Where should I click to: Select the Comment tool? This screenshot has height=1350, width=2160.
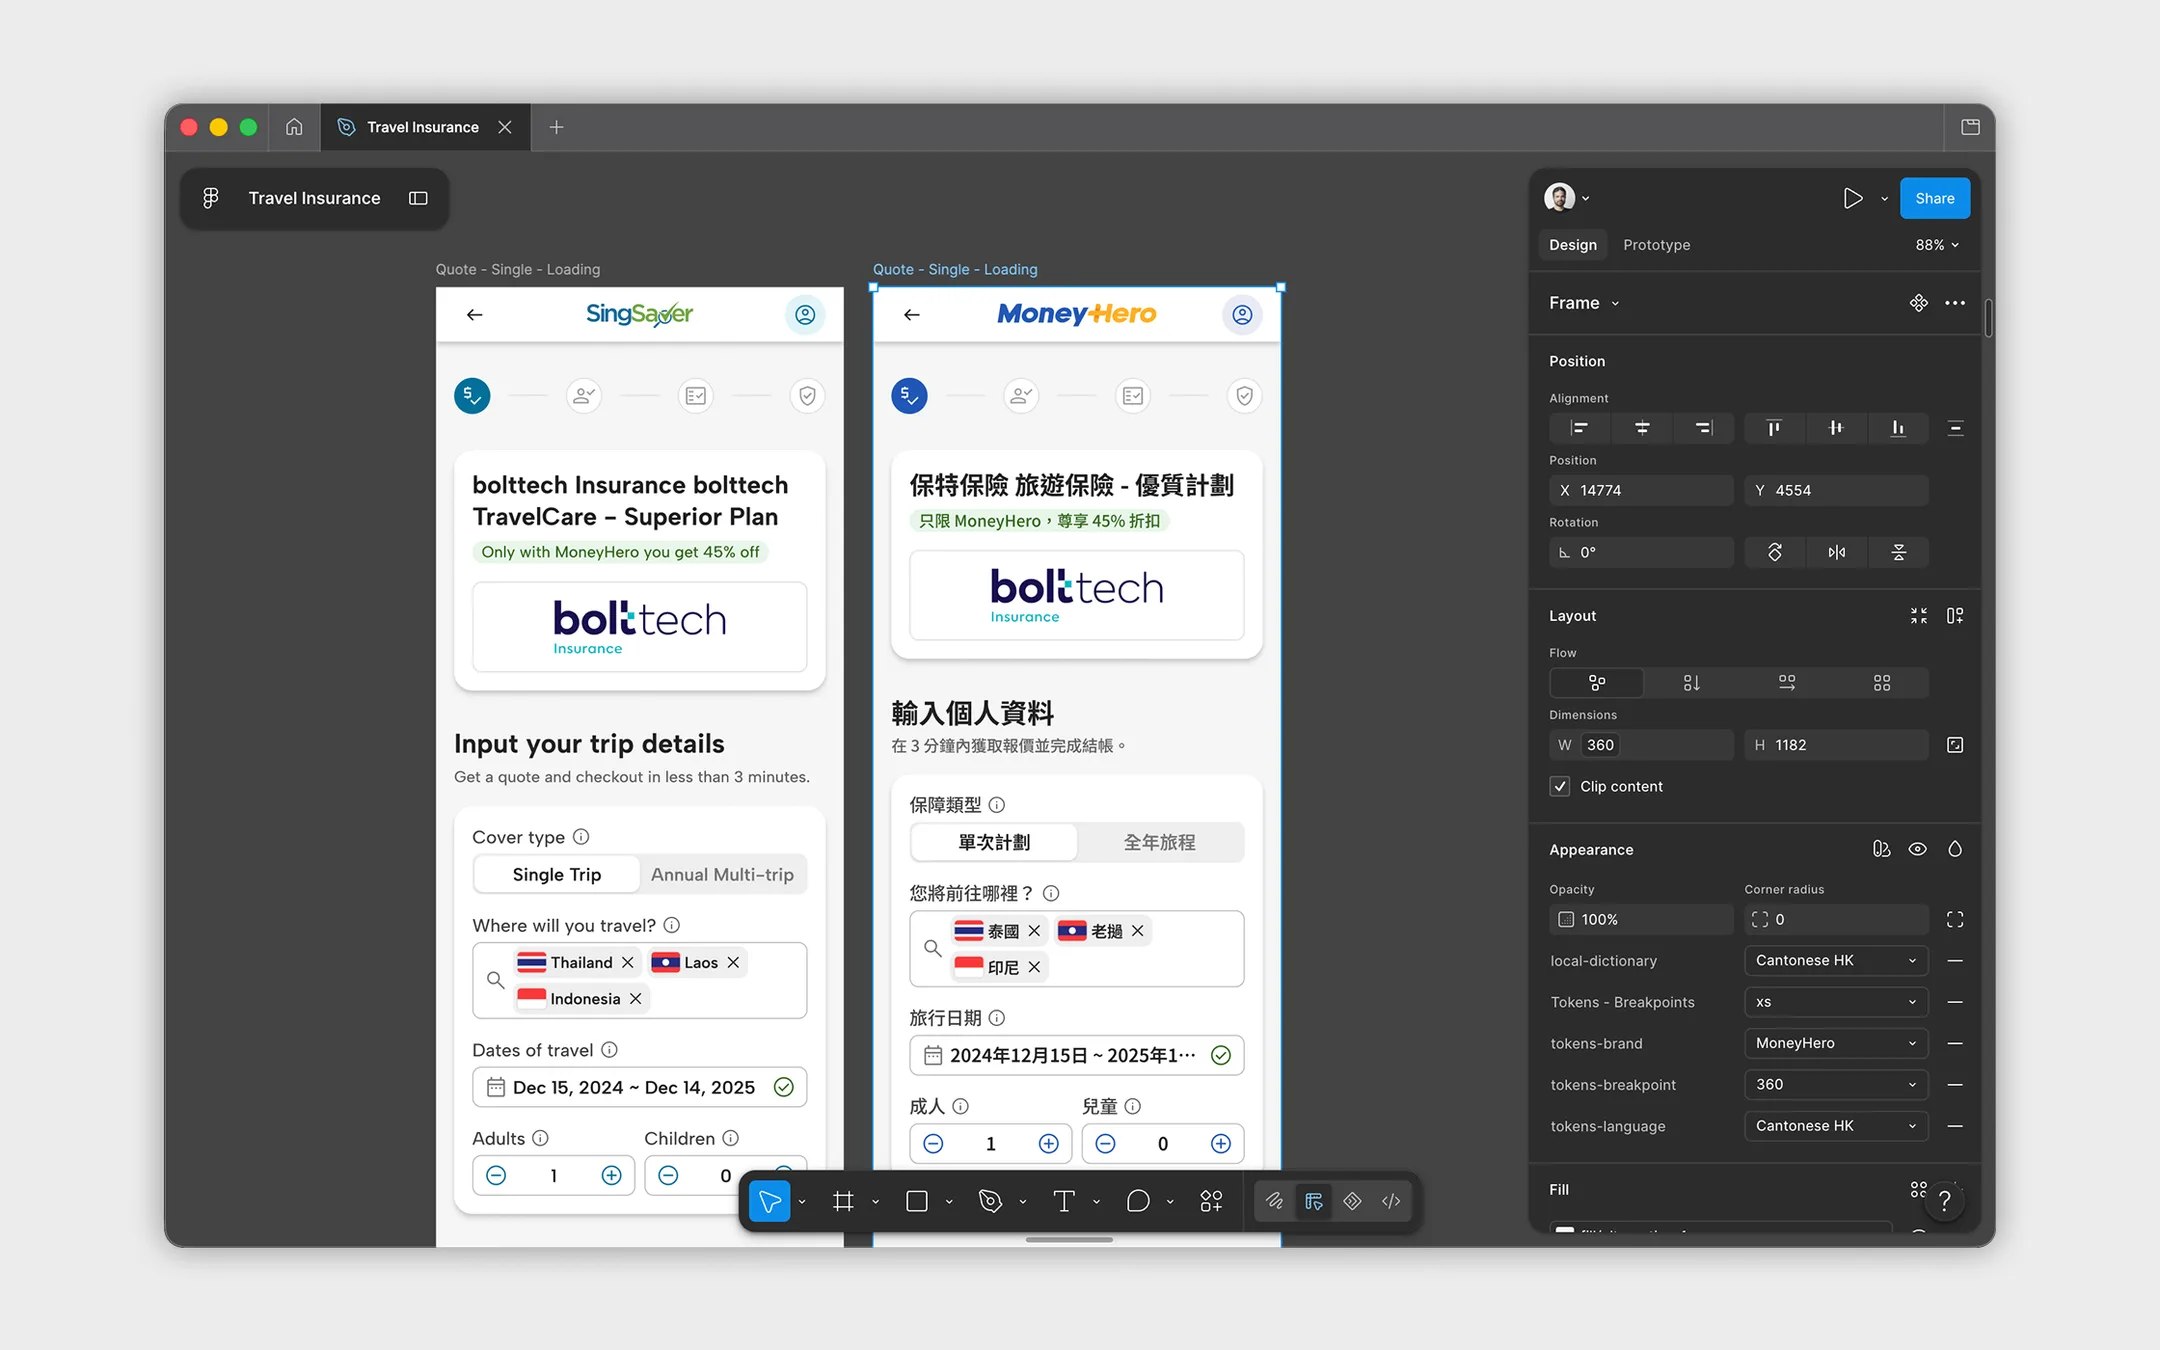pos(1138,1201)
